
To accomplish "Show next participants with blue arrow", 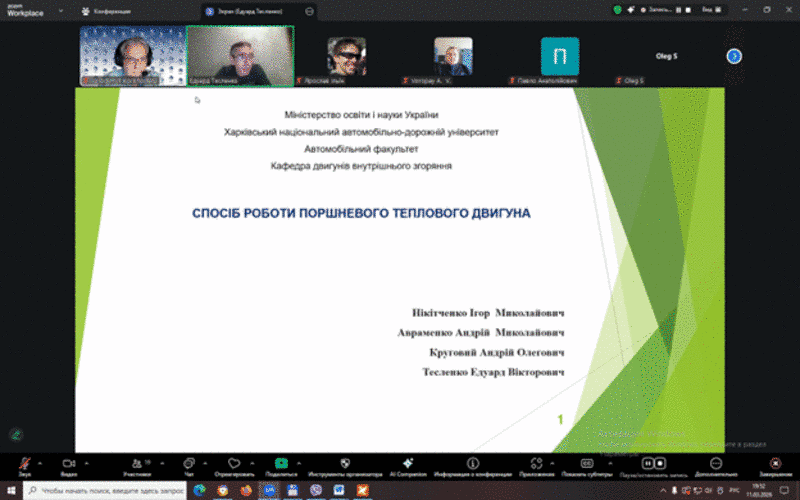I will [x=734, y=56].
